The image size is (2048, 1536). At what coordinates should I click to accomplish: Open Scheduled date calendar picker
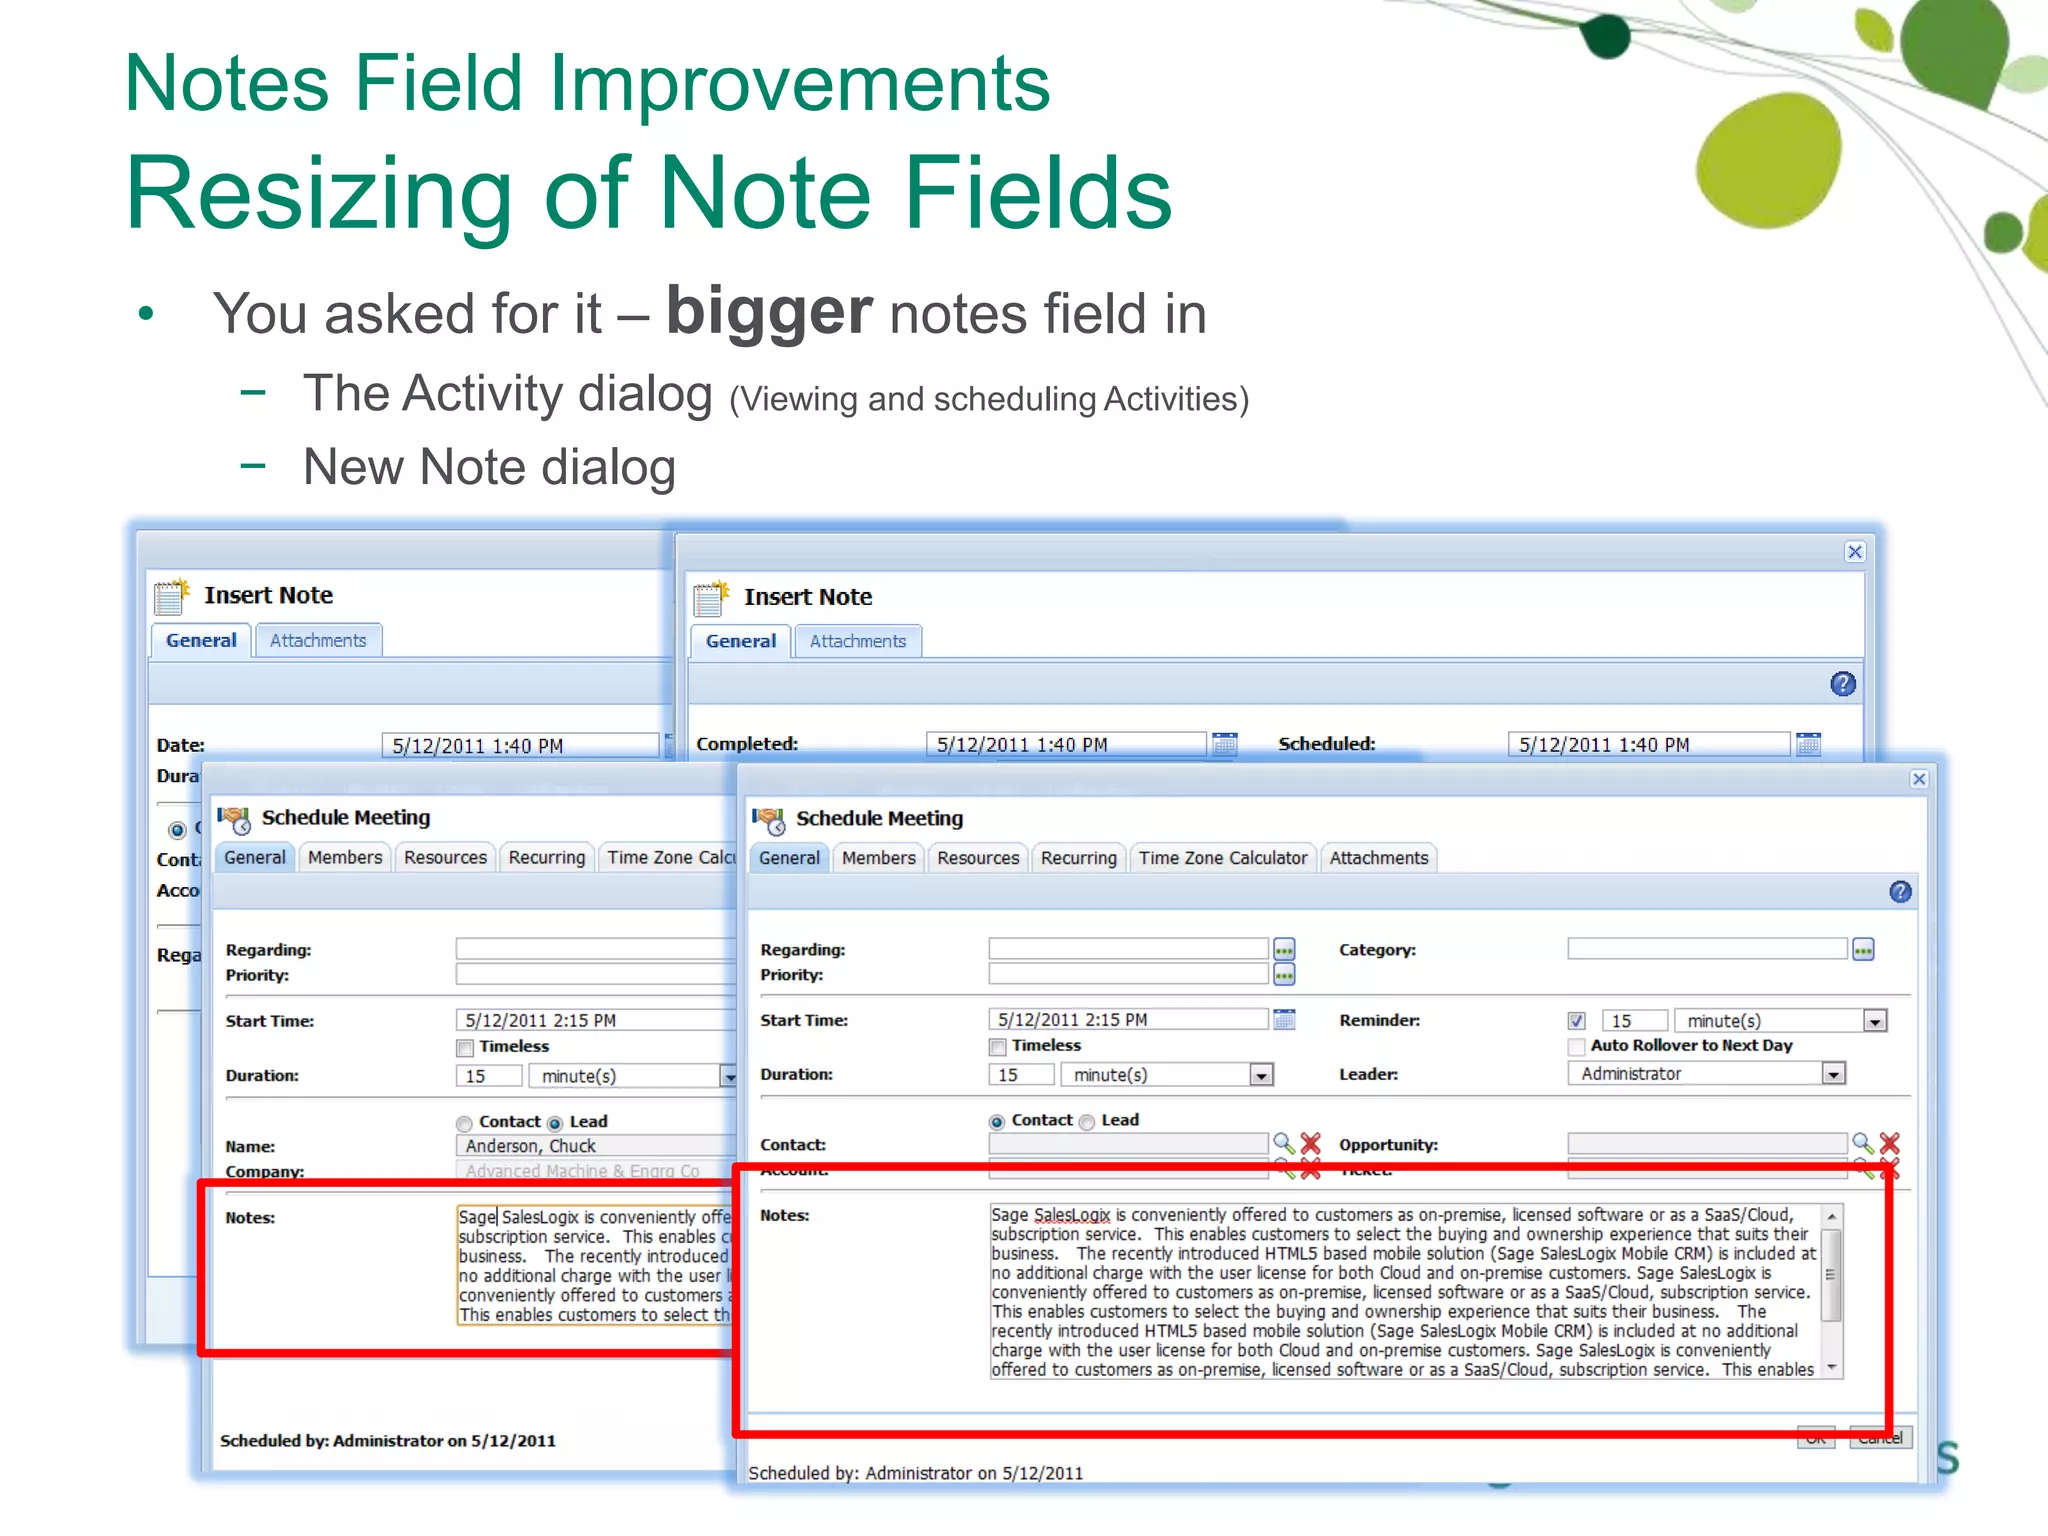(1808, 744)
